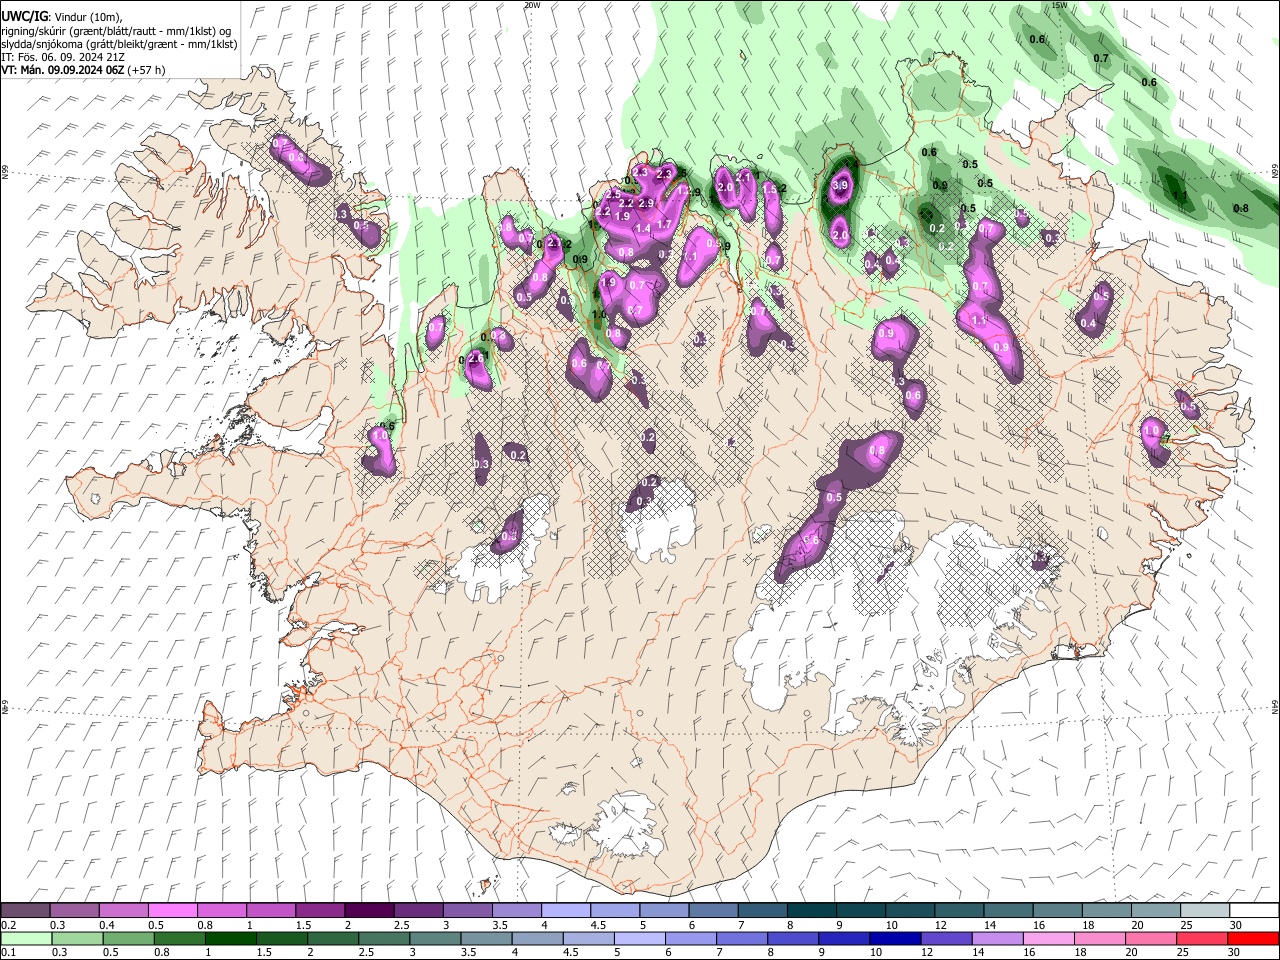Viewport: 1280px width, 960px height.
Task: Select the medium blue rain swatch between 8 and 9
Action: (x=793, y=938)
